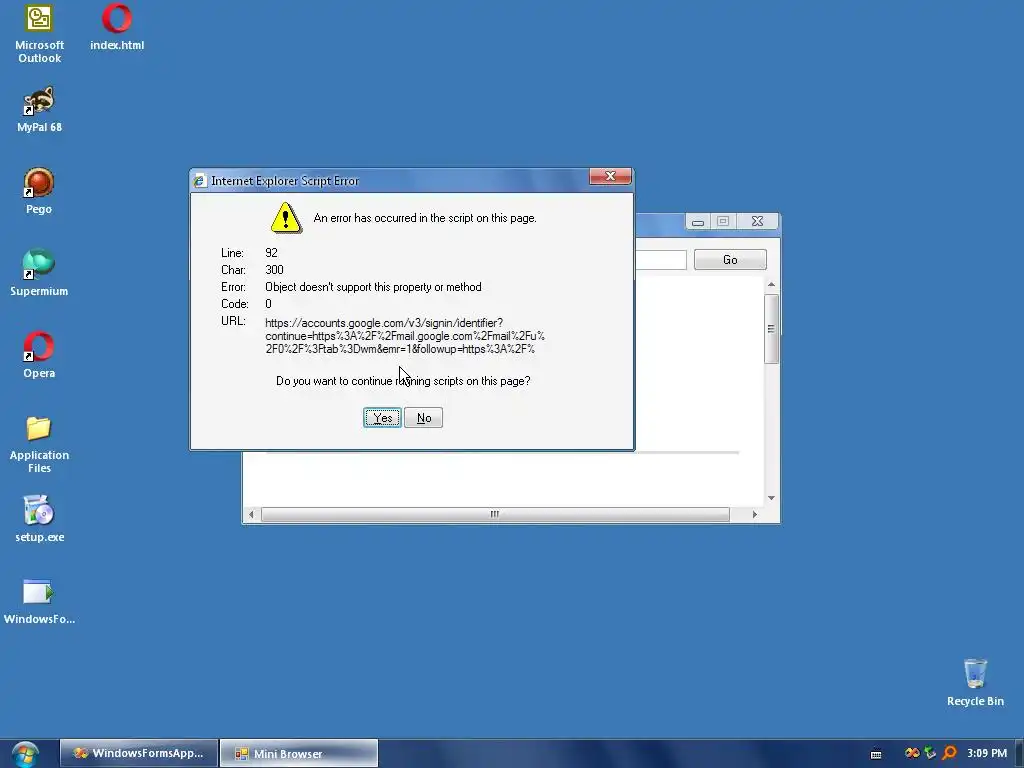
Task: Click the horizontal scrollbar right arrow
Action: click(x=755, y=515)
